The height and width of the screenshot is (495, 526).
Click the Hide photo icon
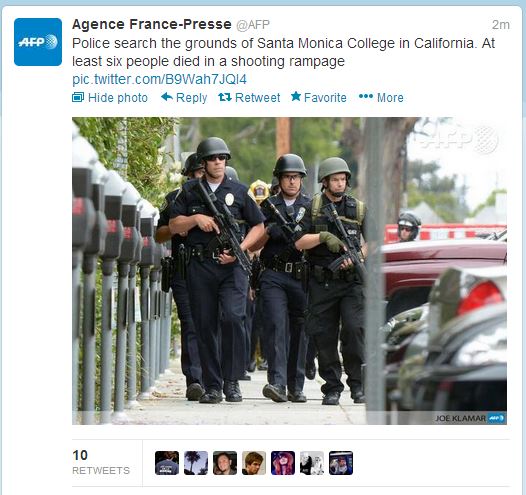click(78, 97)
